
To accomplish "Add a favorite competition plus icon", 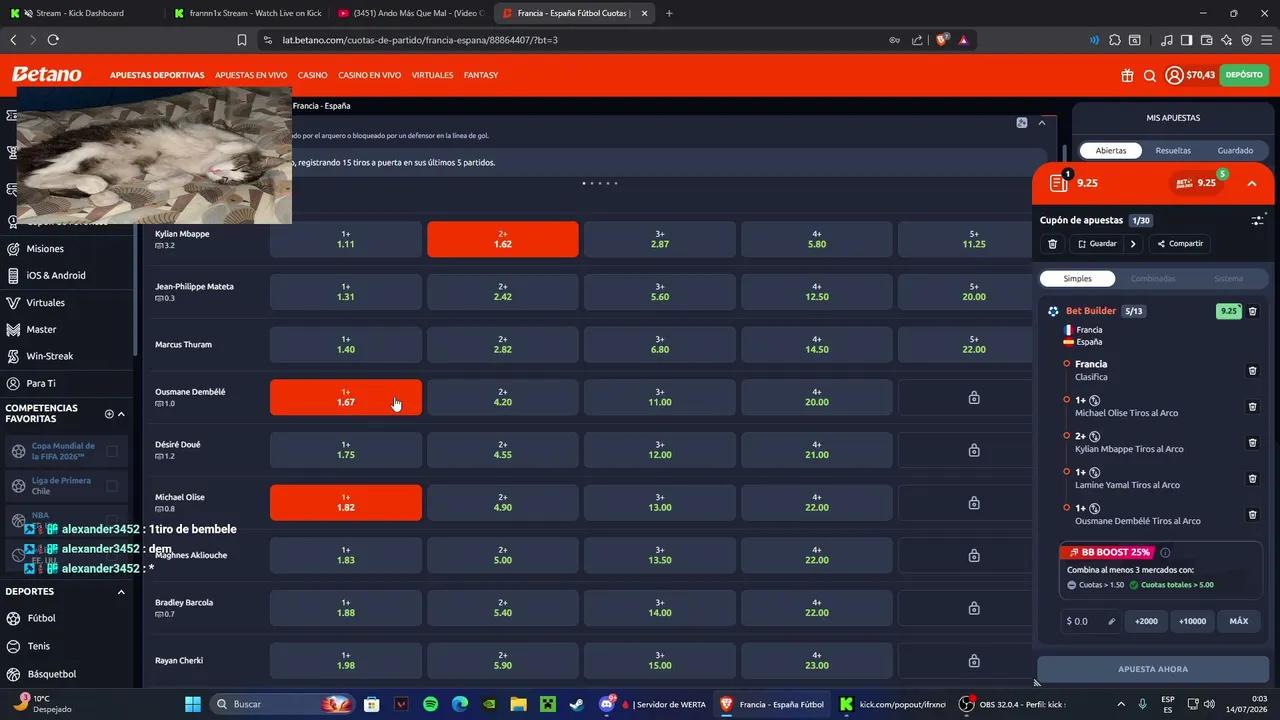I will tap(109, 414).
